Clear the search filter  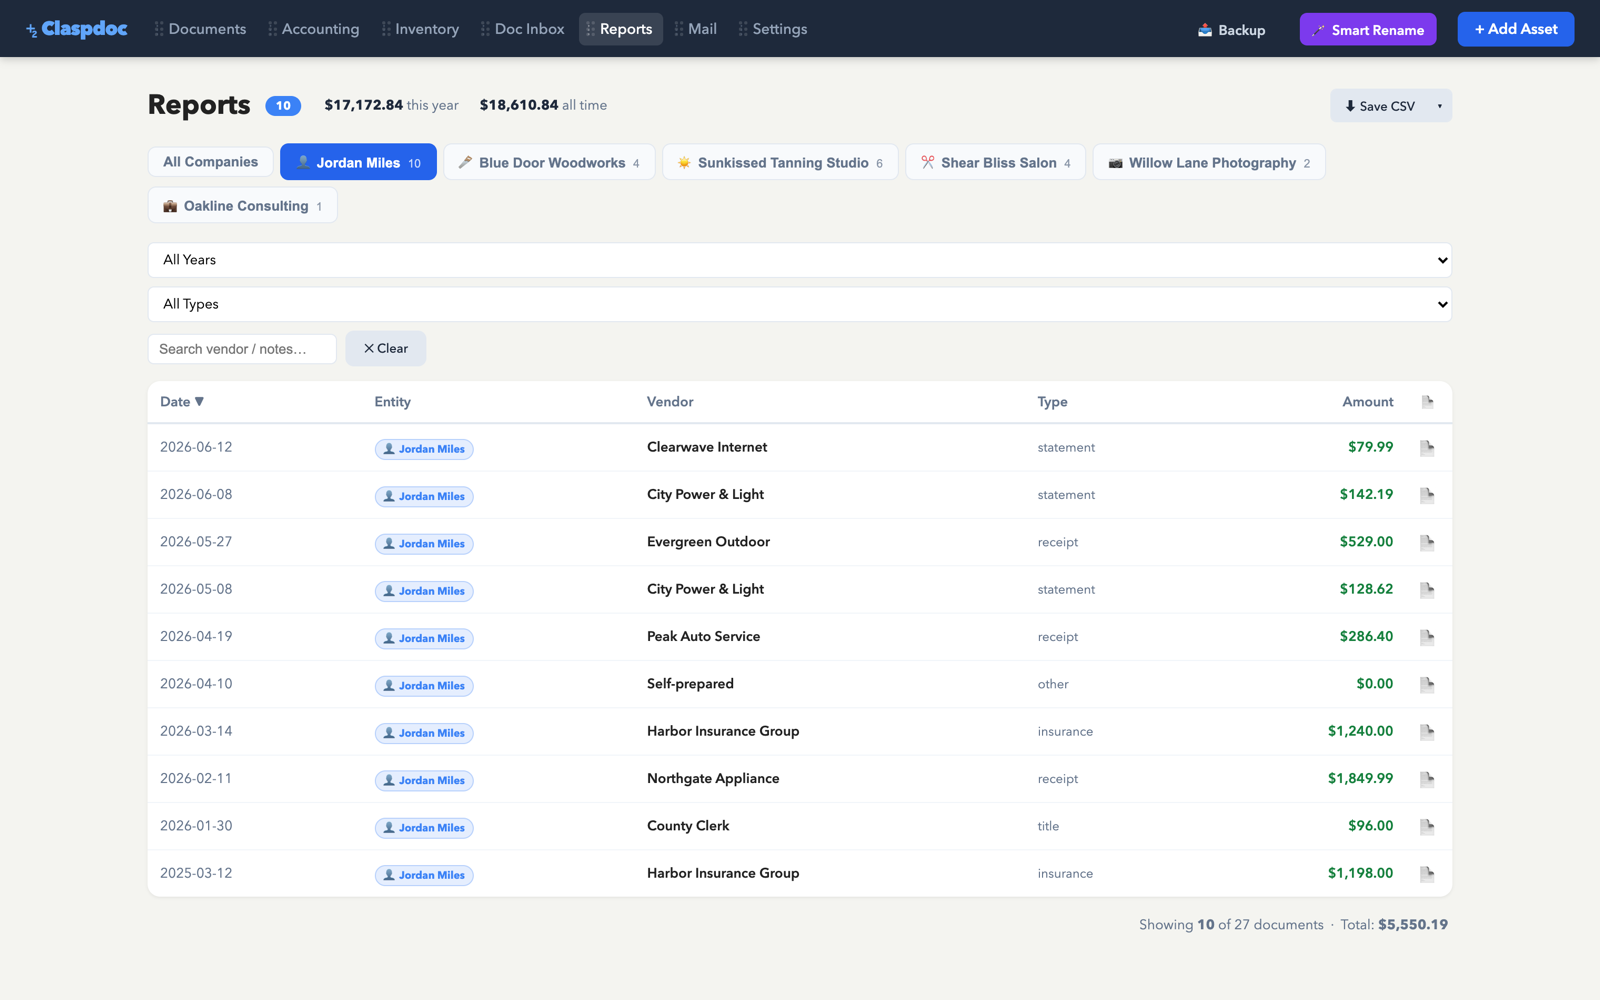(x=386, y=348)
